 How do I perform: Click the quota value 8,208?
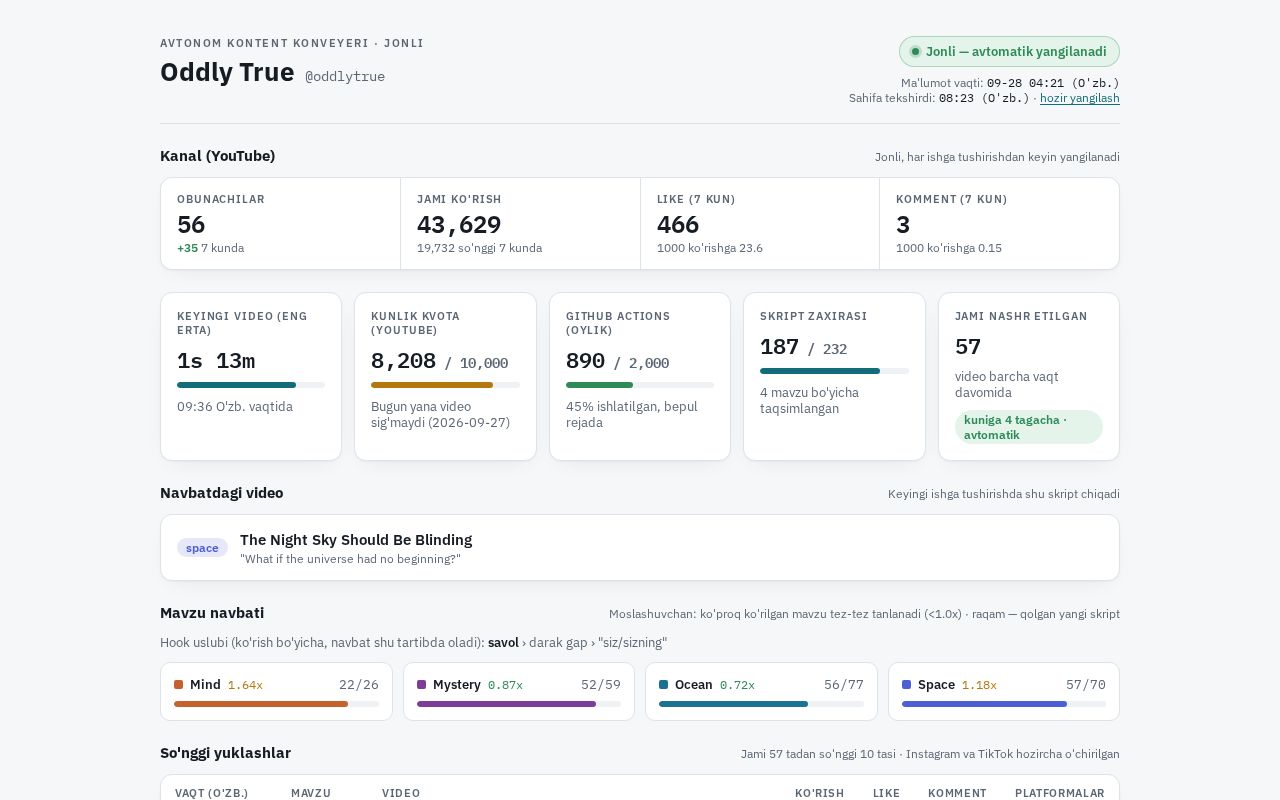[404, 361]
